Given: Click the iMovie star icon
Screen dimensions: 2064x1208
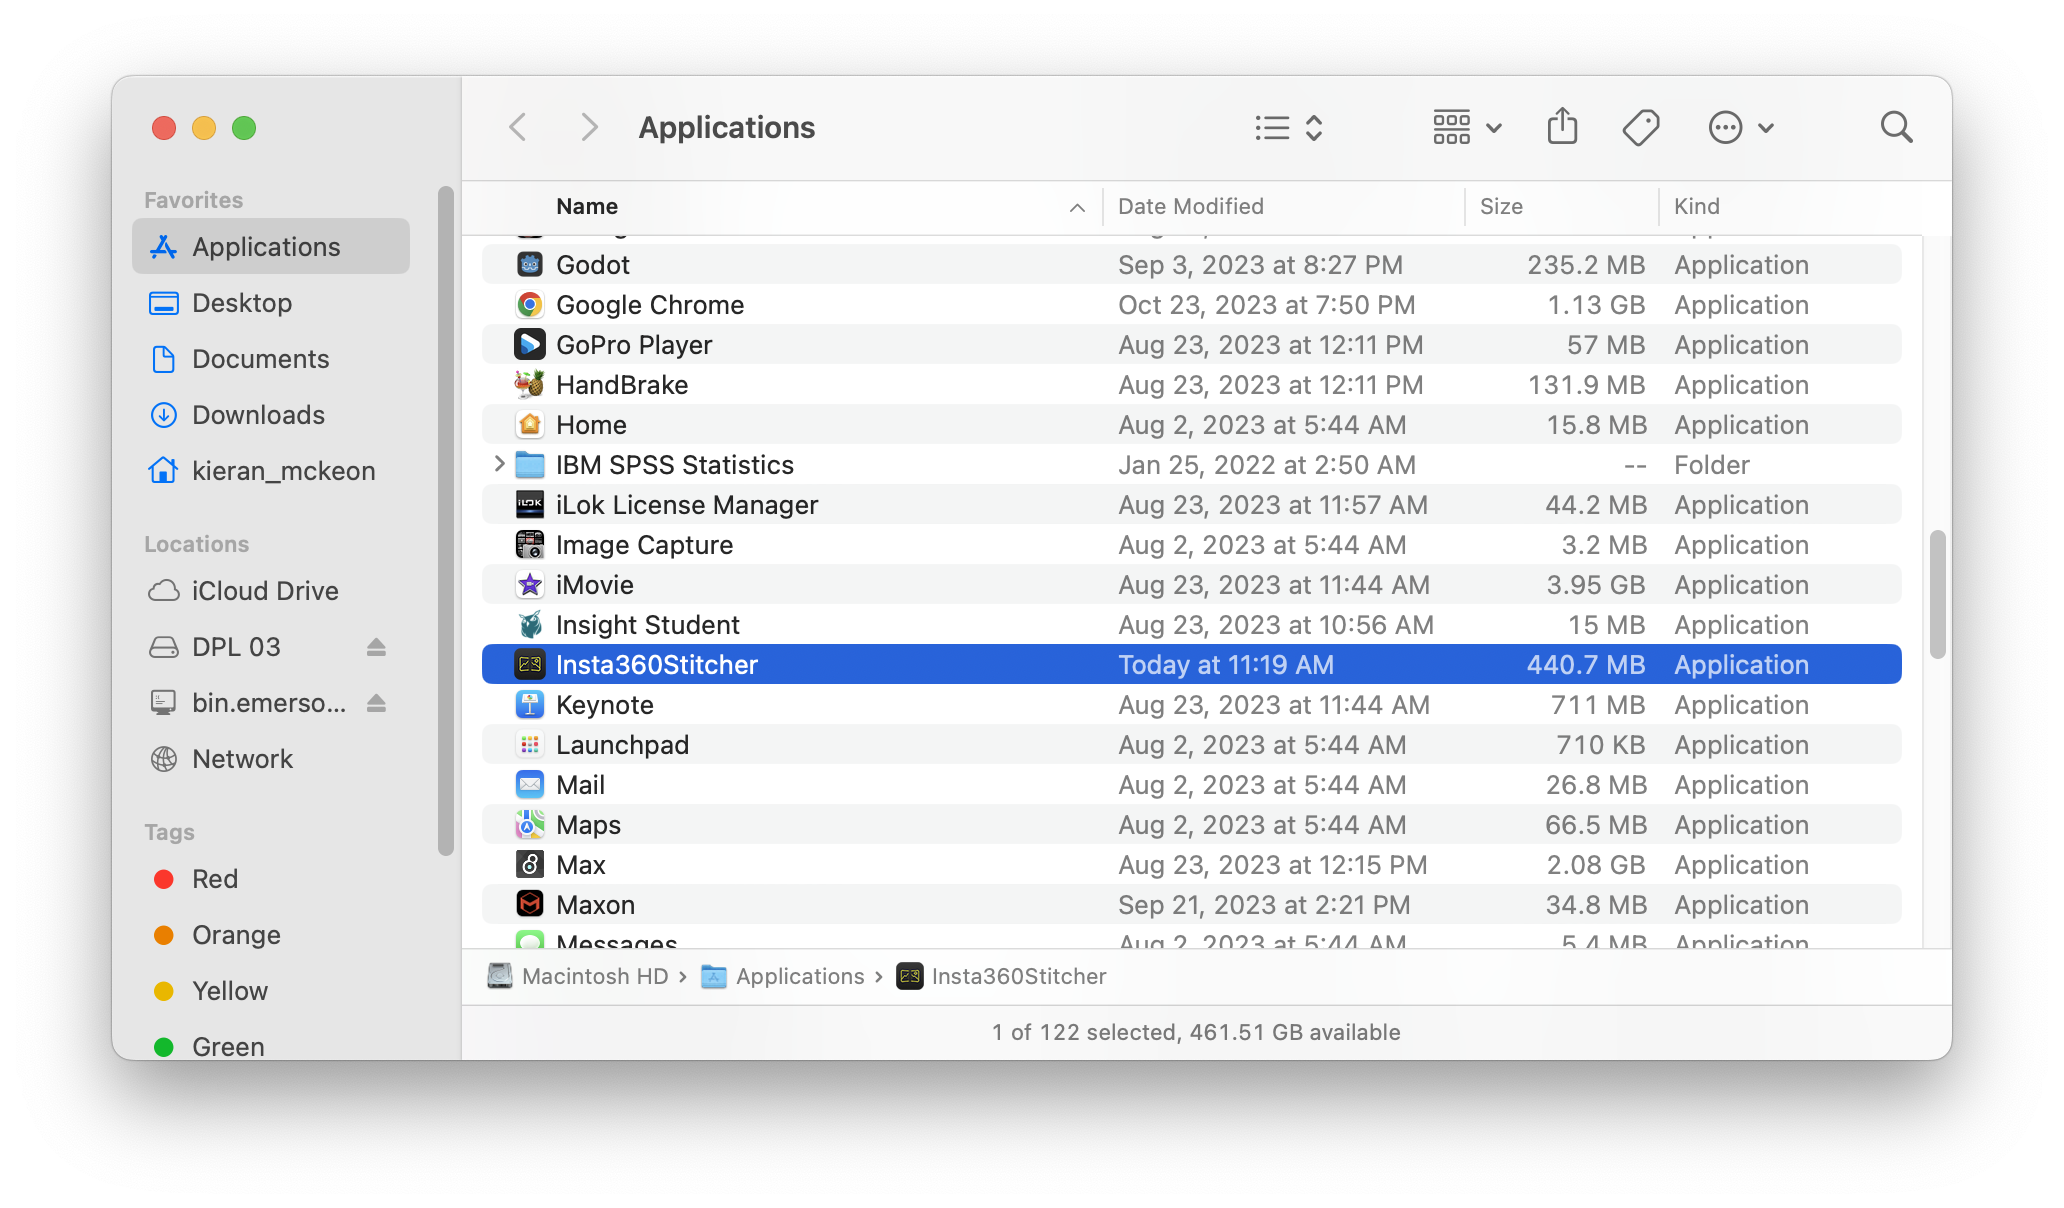Looking at the screenshot, I should [x=529, y=584].
